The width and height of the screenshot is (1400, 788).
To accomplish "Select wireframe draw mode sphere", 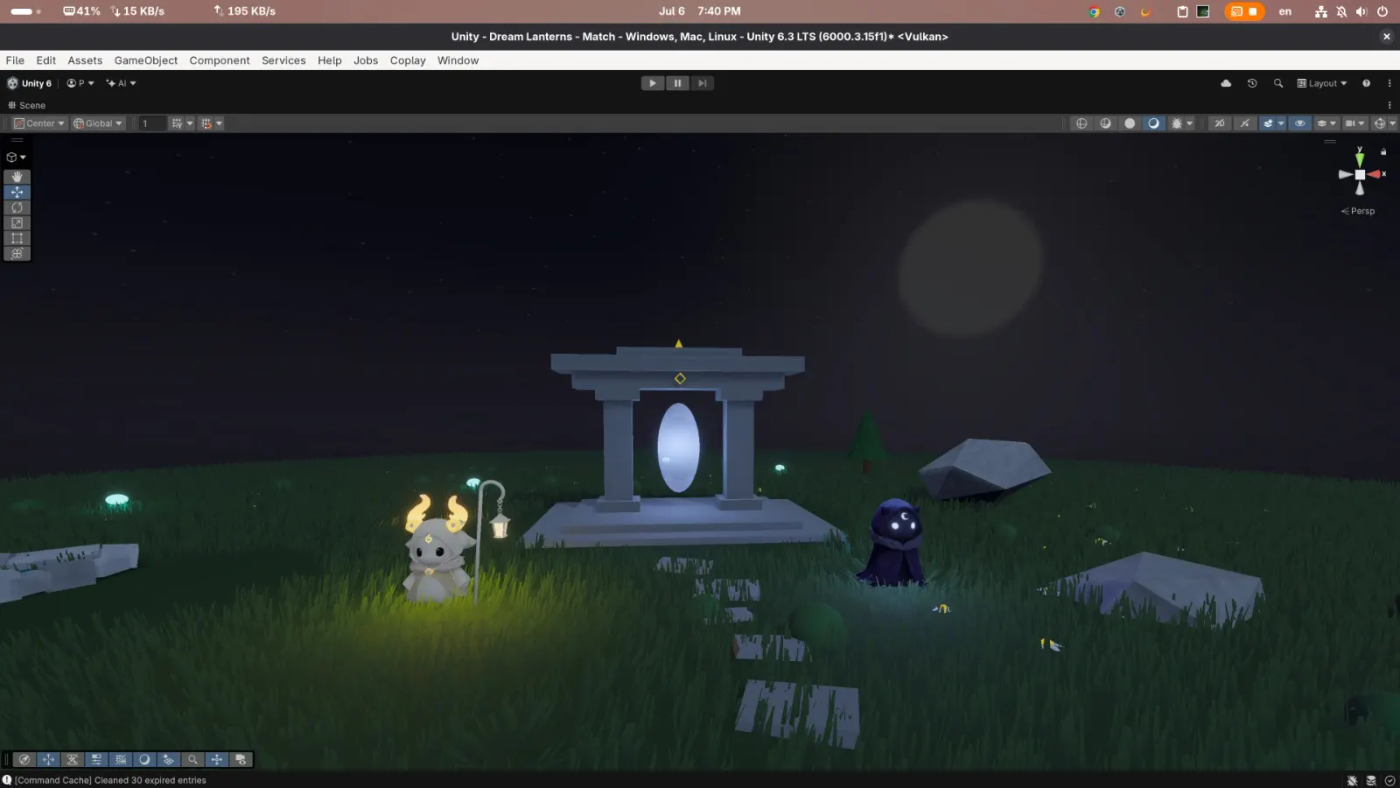I will 1081,123.
